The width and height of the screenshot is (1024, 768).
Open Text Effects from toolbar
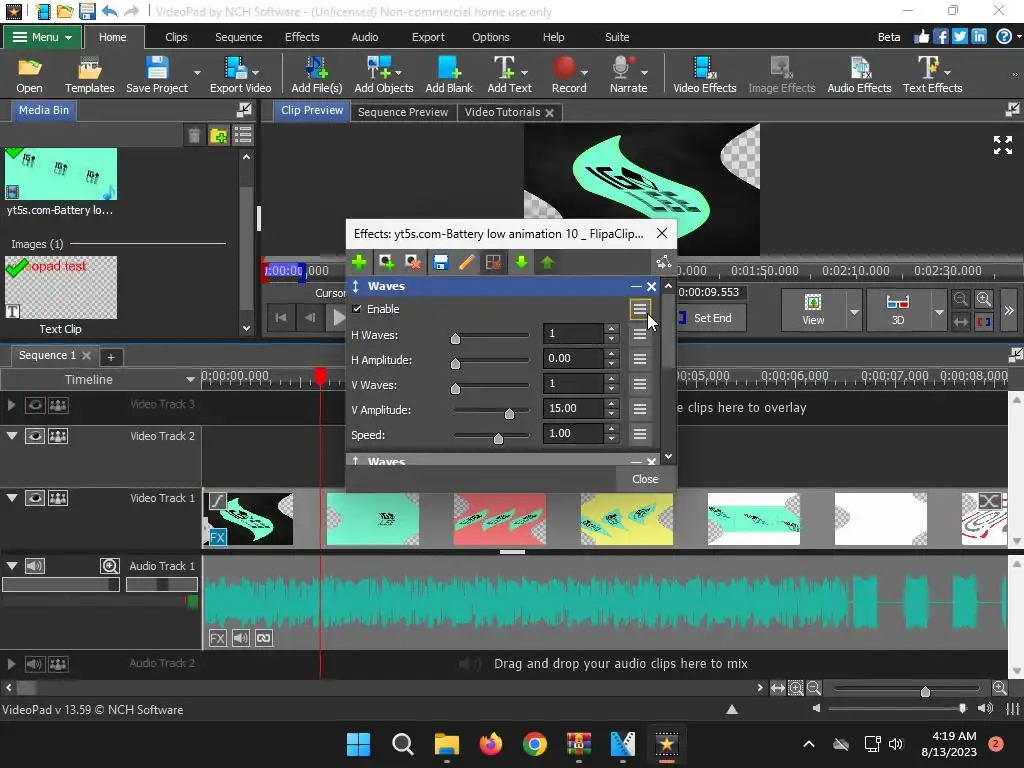[932, 75]
